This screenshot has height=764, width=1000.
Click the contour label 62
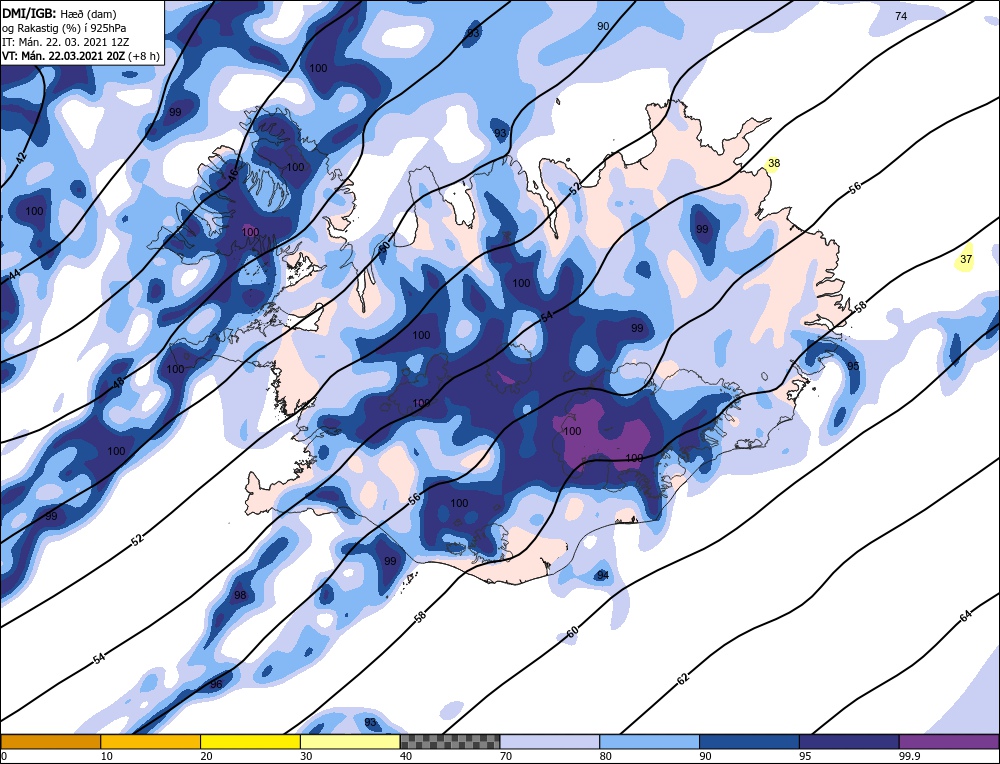682,679
